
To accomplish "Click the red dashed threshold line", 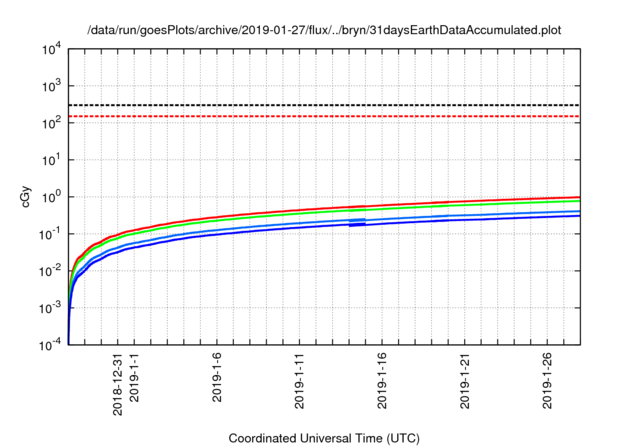I will tap(300, 117).
